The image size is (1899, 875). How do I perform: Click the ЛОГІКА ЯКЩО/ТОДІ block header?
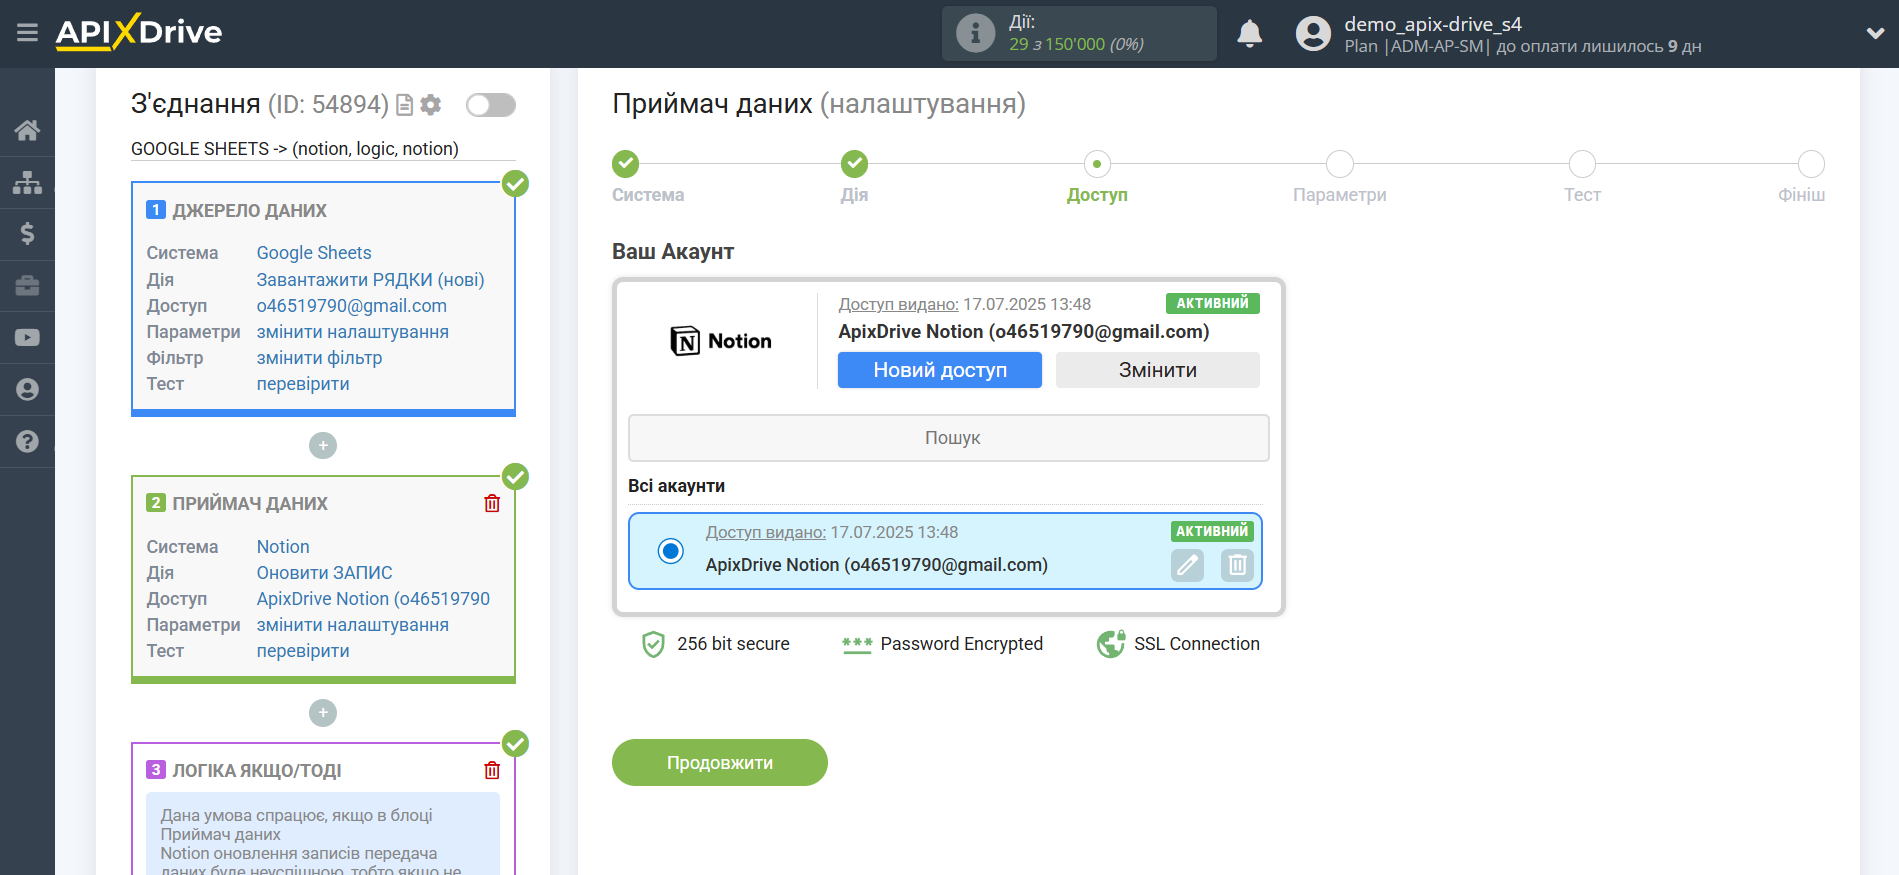256,771
